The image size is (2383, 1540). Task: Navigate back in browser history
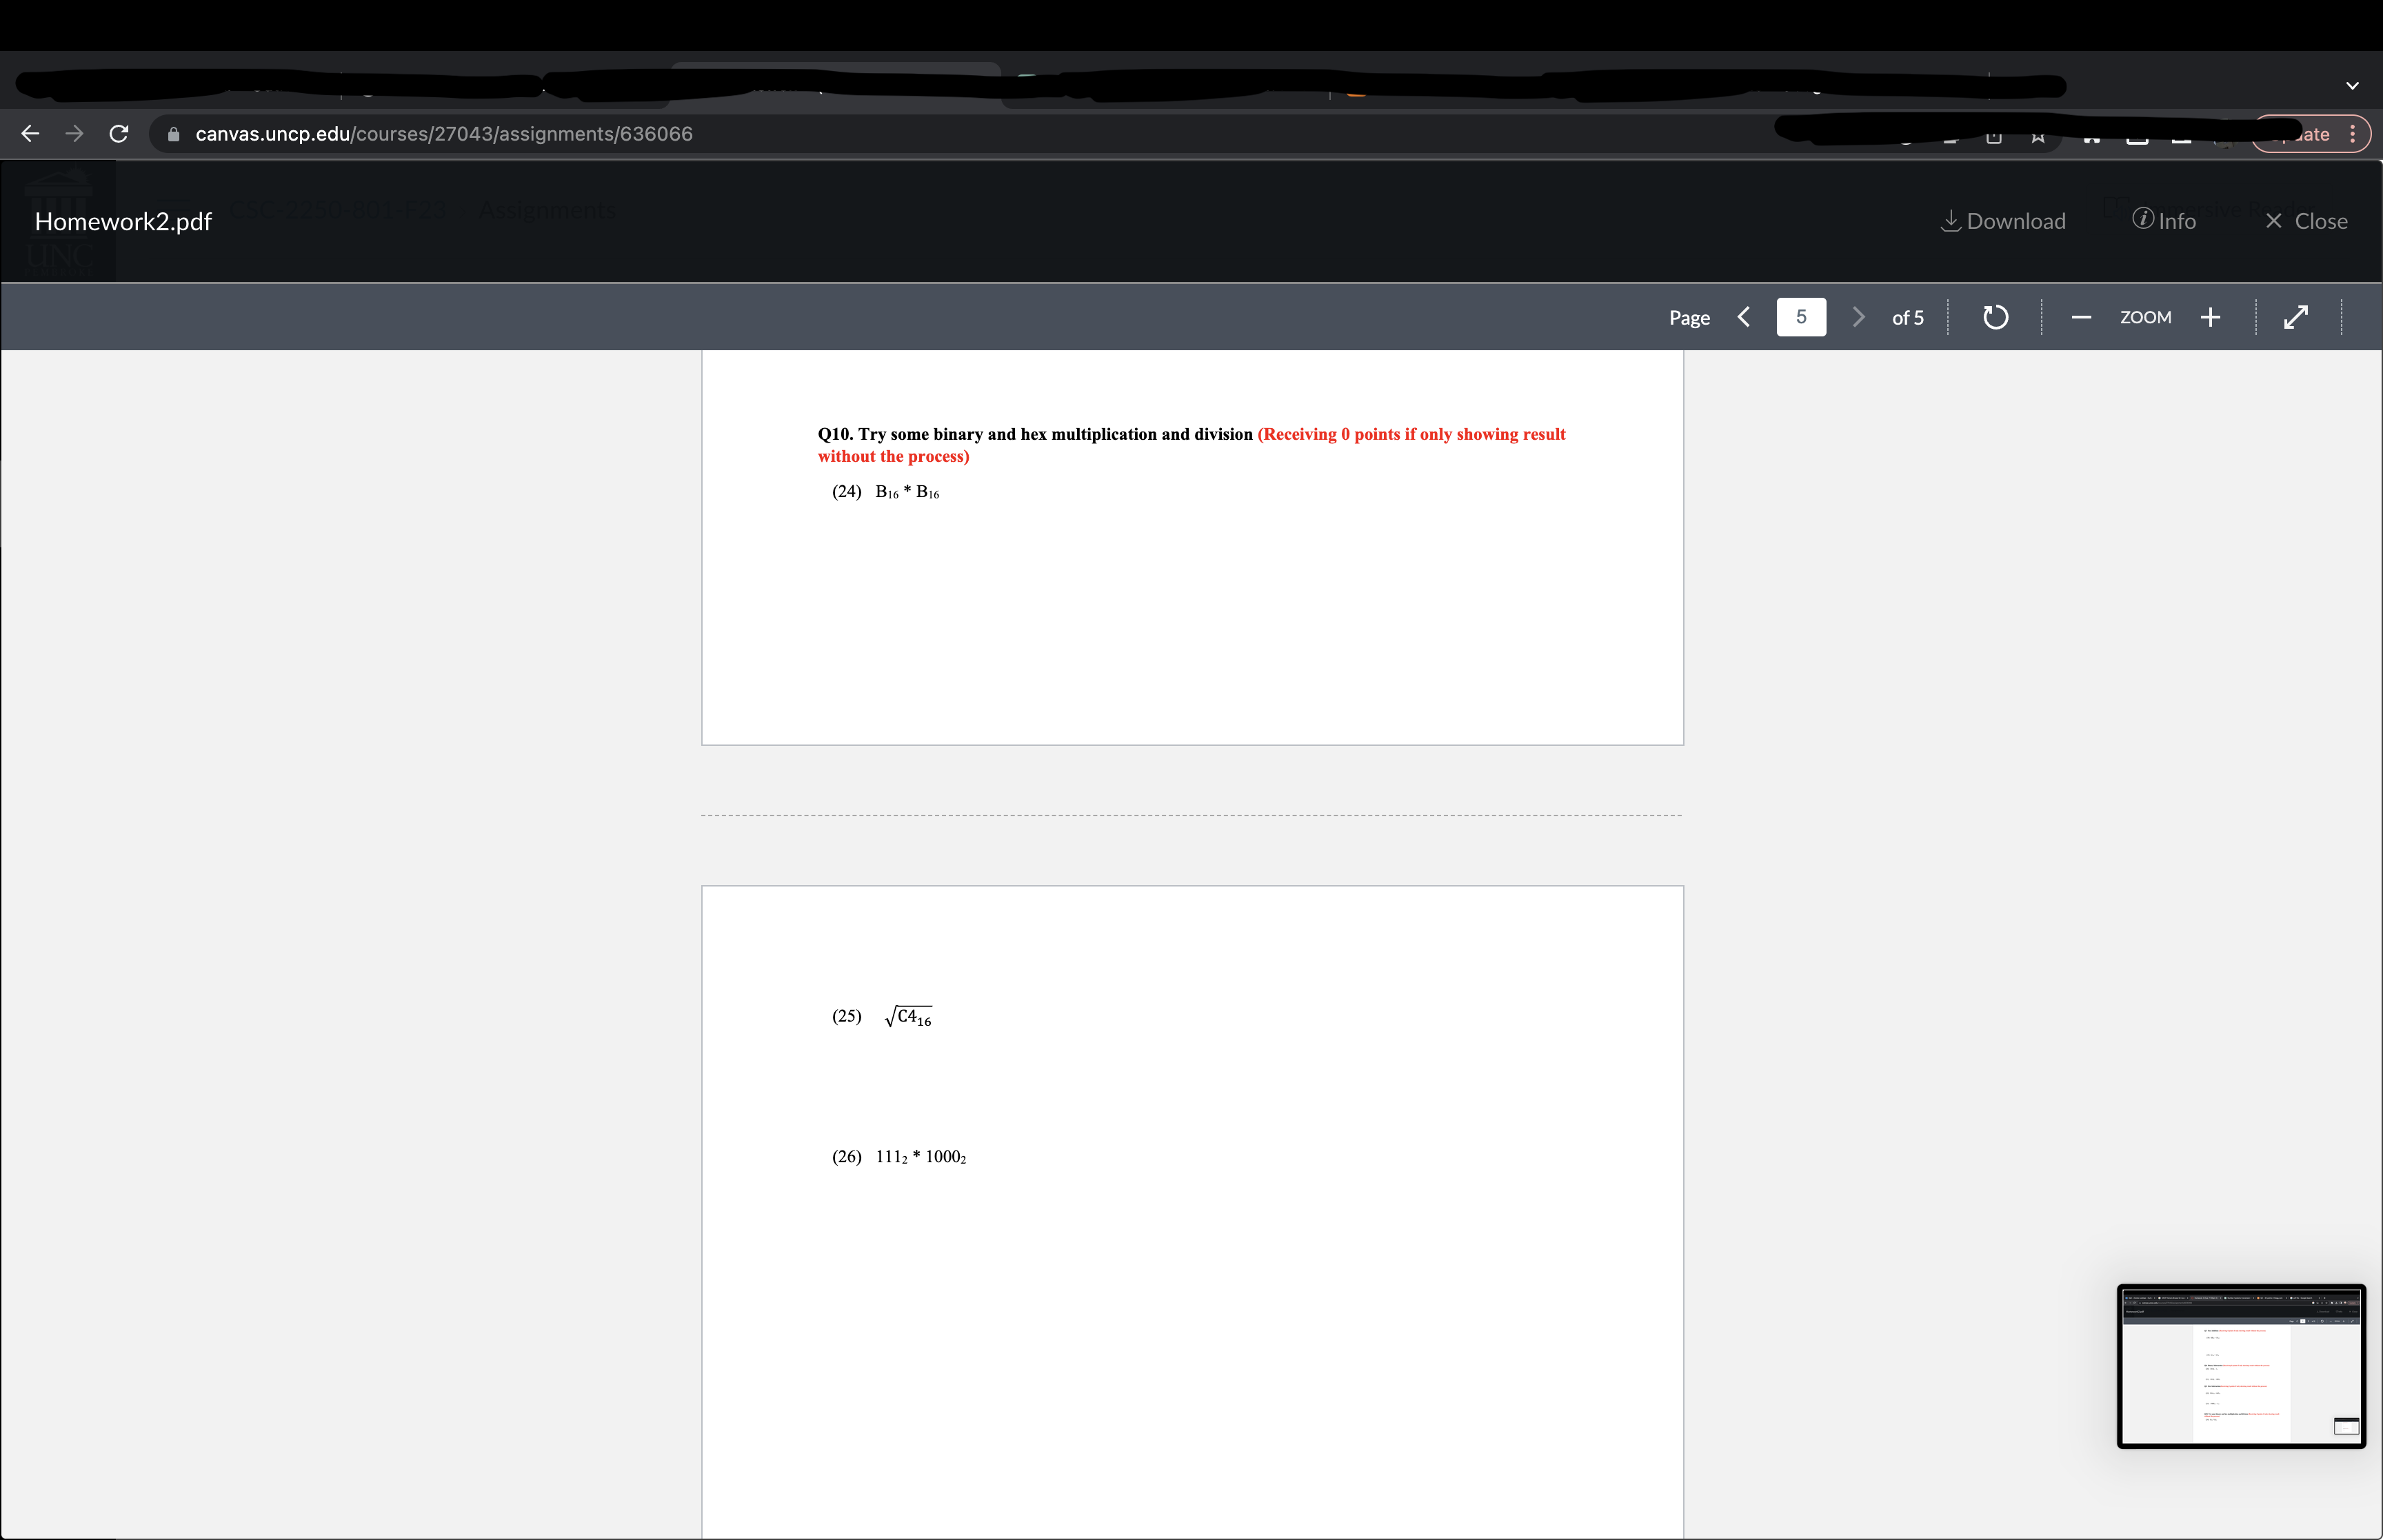pos(30,134)
